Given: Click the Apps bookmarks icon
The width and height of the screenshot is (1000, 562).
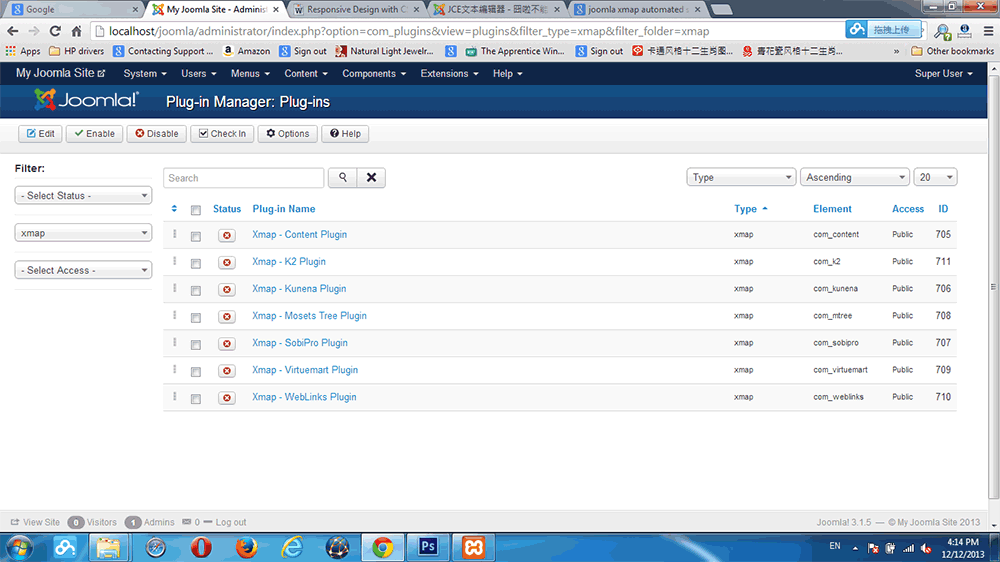Looking at the screenshot, I should click(x=24, y=51).
